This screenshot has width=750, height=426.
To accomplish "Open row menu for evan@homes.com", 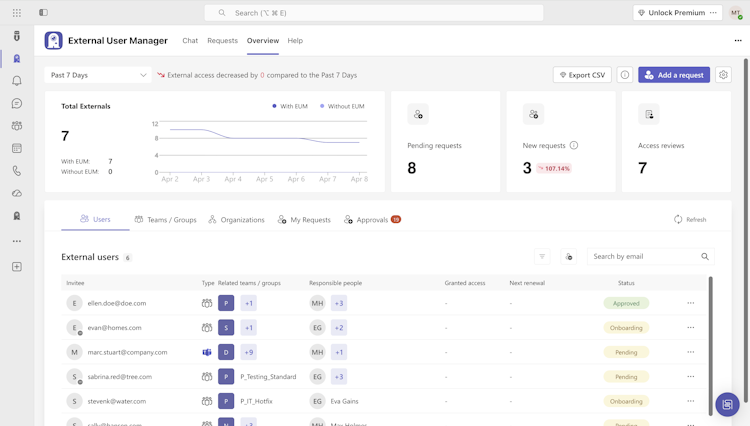I will click(x=691, y=328).
